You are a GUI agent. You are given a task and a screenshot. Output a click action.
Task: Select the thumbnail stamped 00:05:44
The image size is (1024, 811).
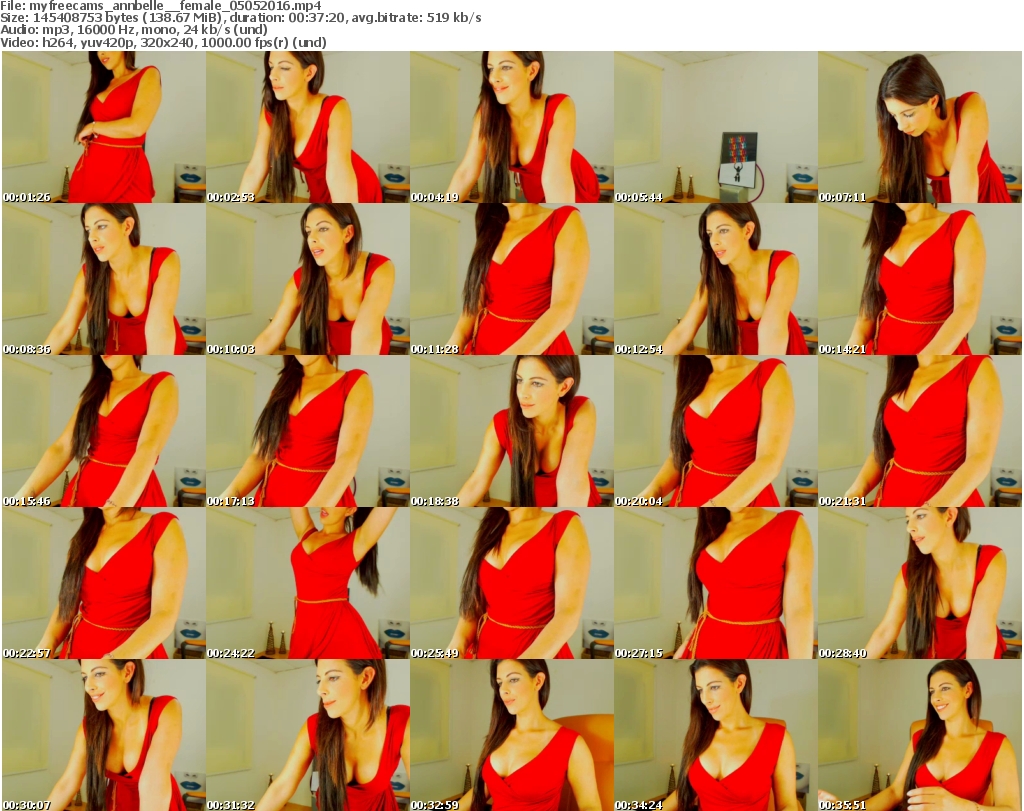(715, 127)
